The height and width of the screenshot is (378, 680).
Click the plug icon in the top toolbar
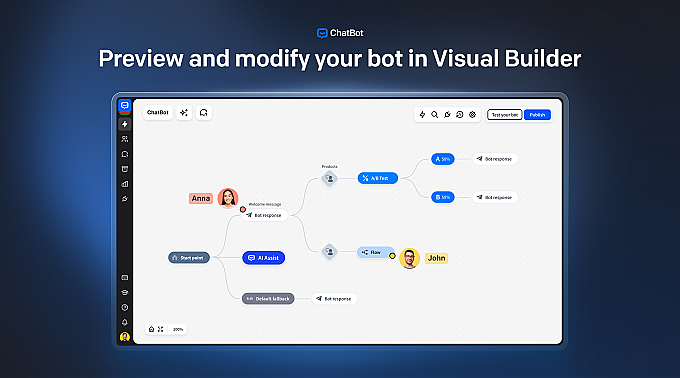(447, 114)
